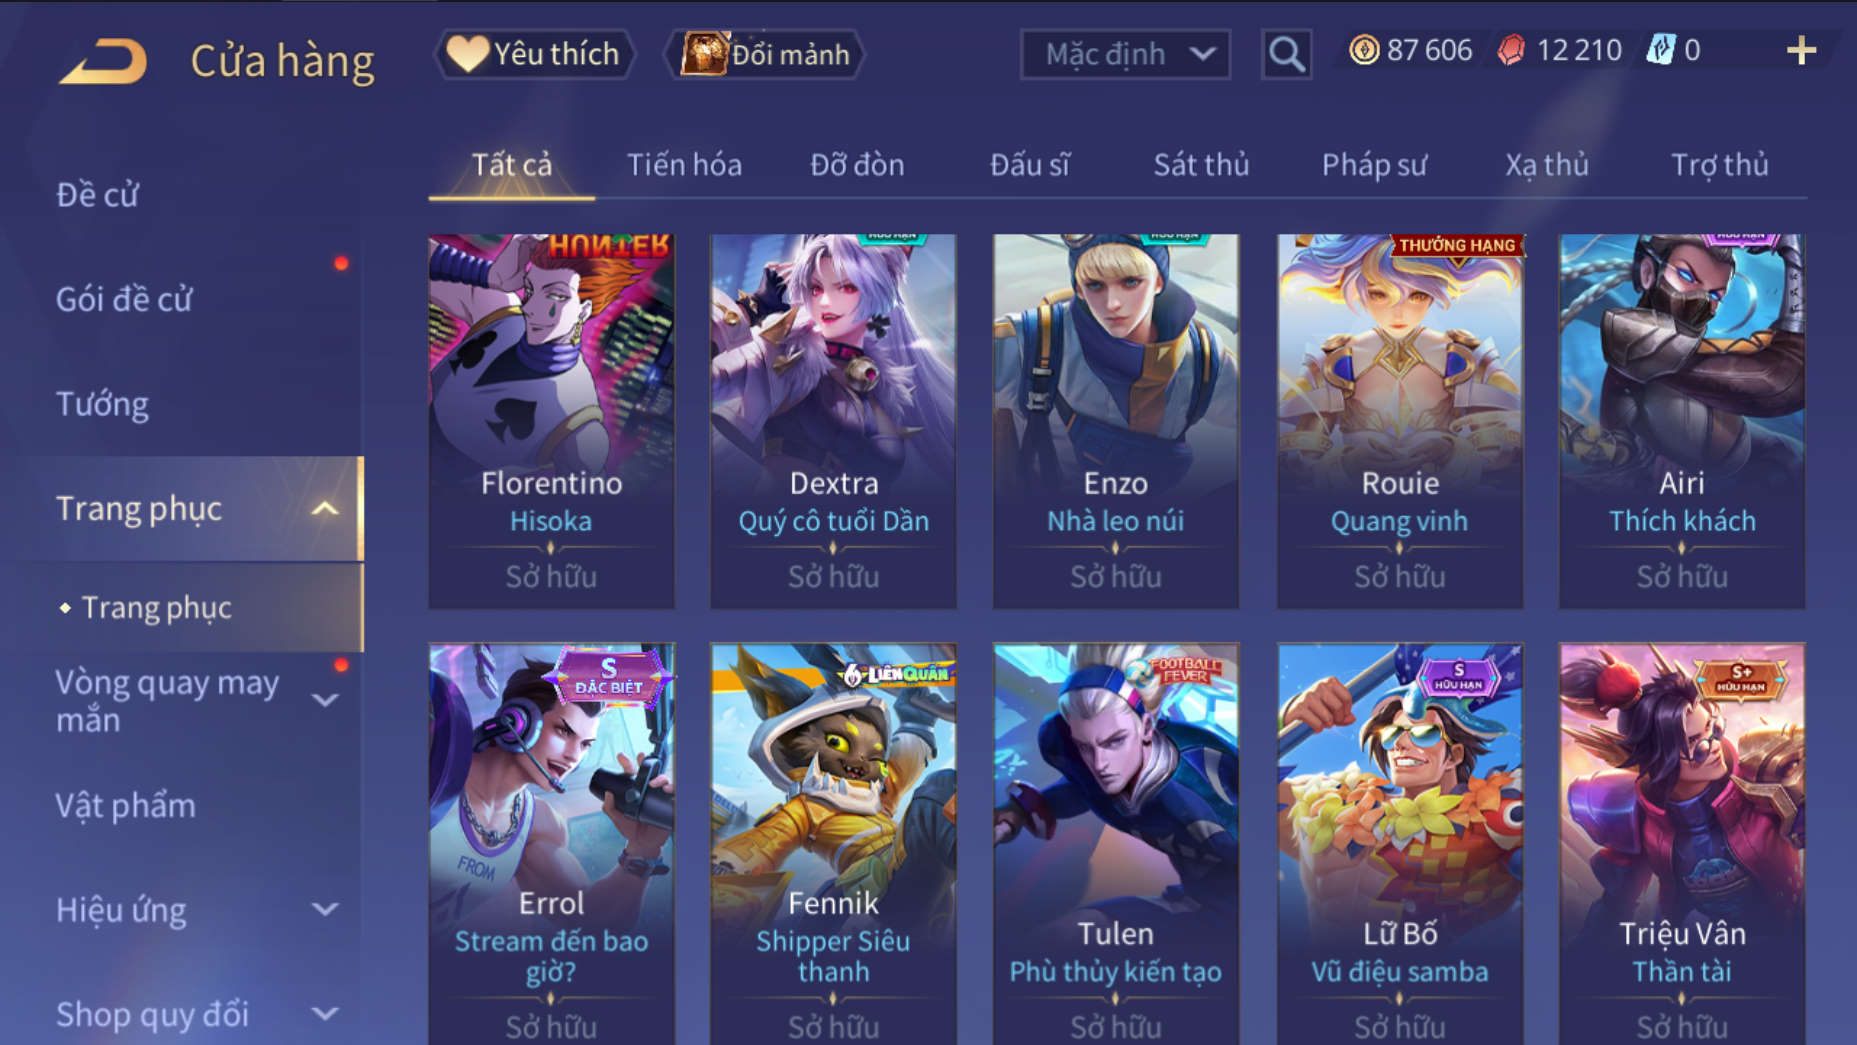Tap the blue voucher currency icon
Viewport: 1857px width, 1045px height.
pyautogui.click(x=1660, y=50)
